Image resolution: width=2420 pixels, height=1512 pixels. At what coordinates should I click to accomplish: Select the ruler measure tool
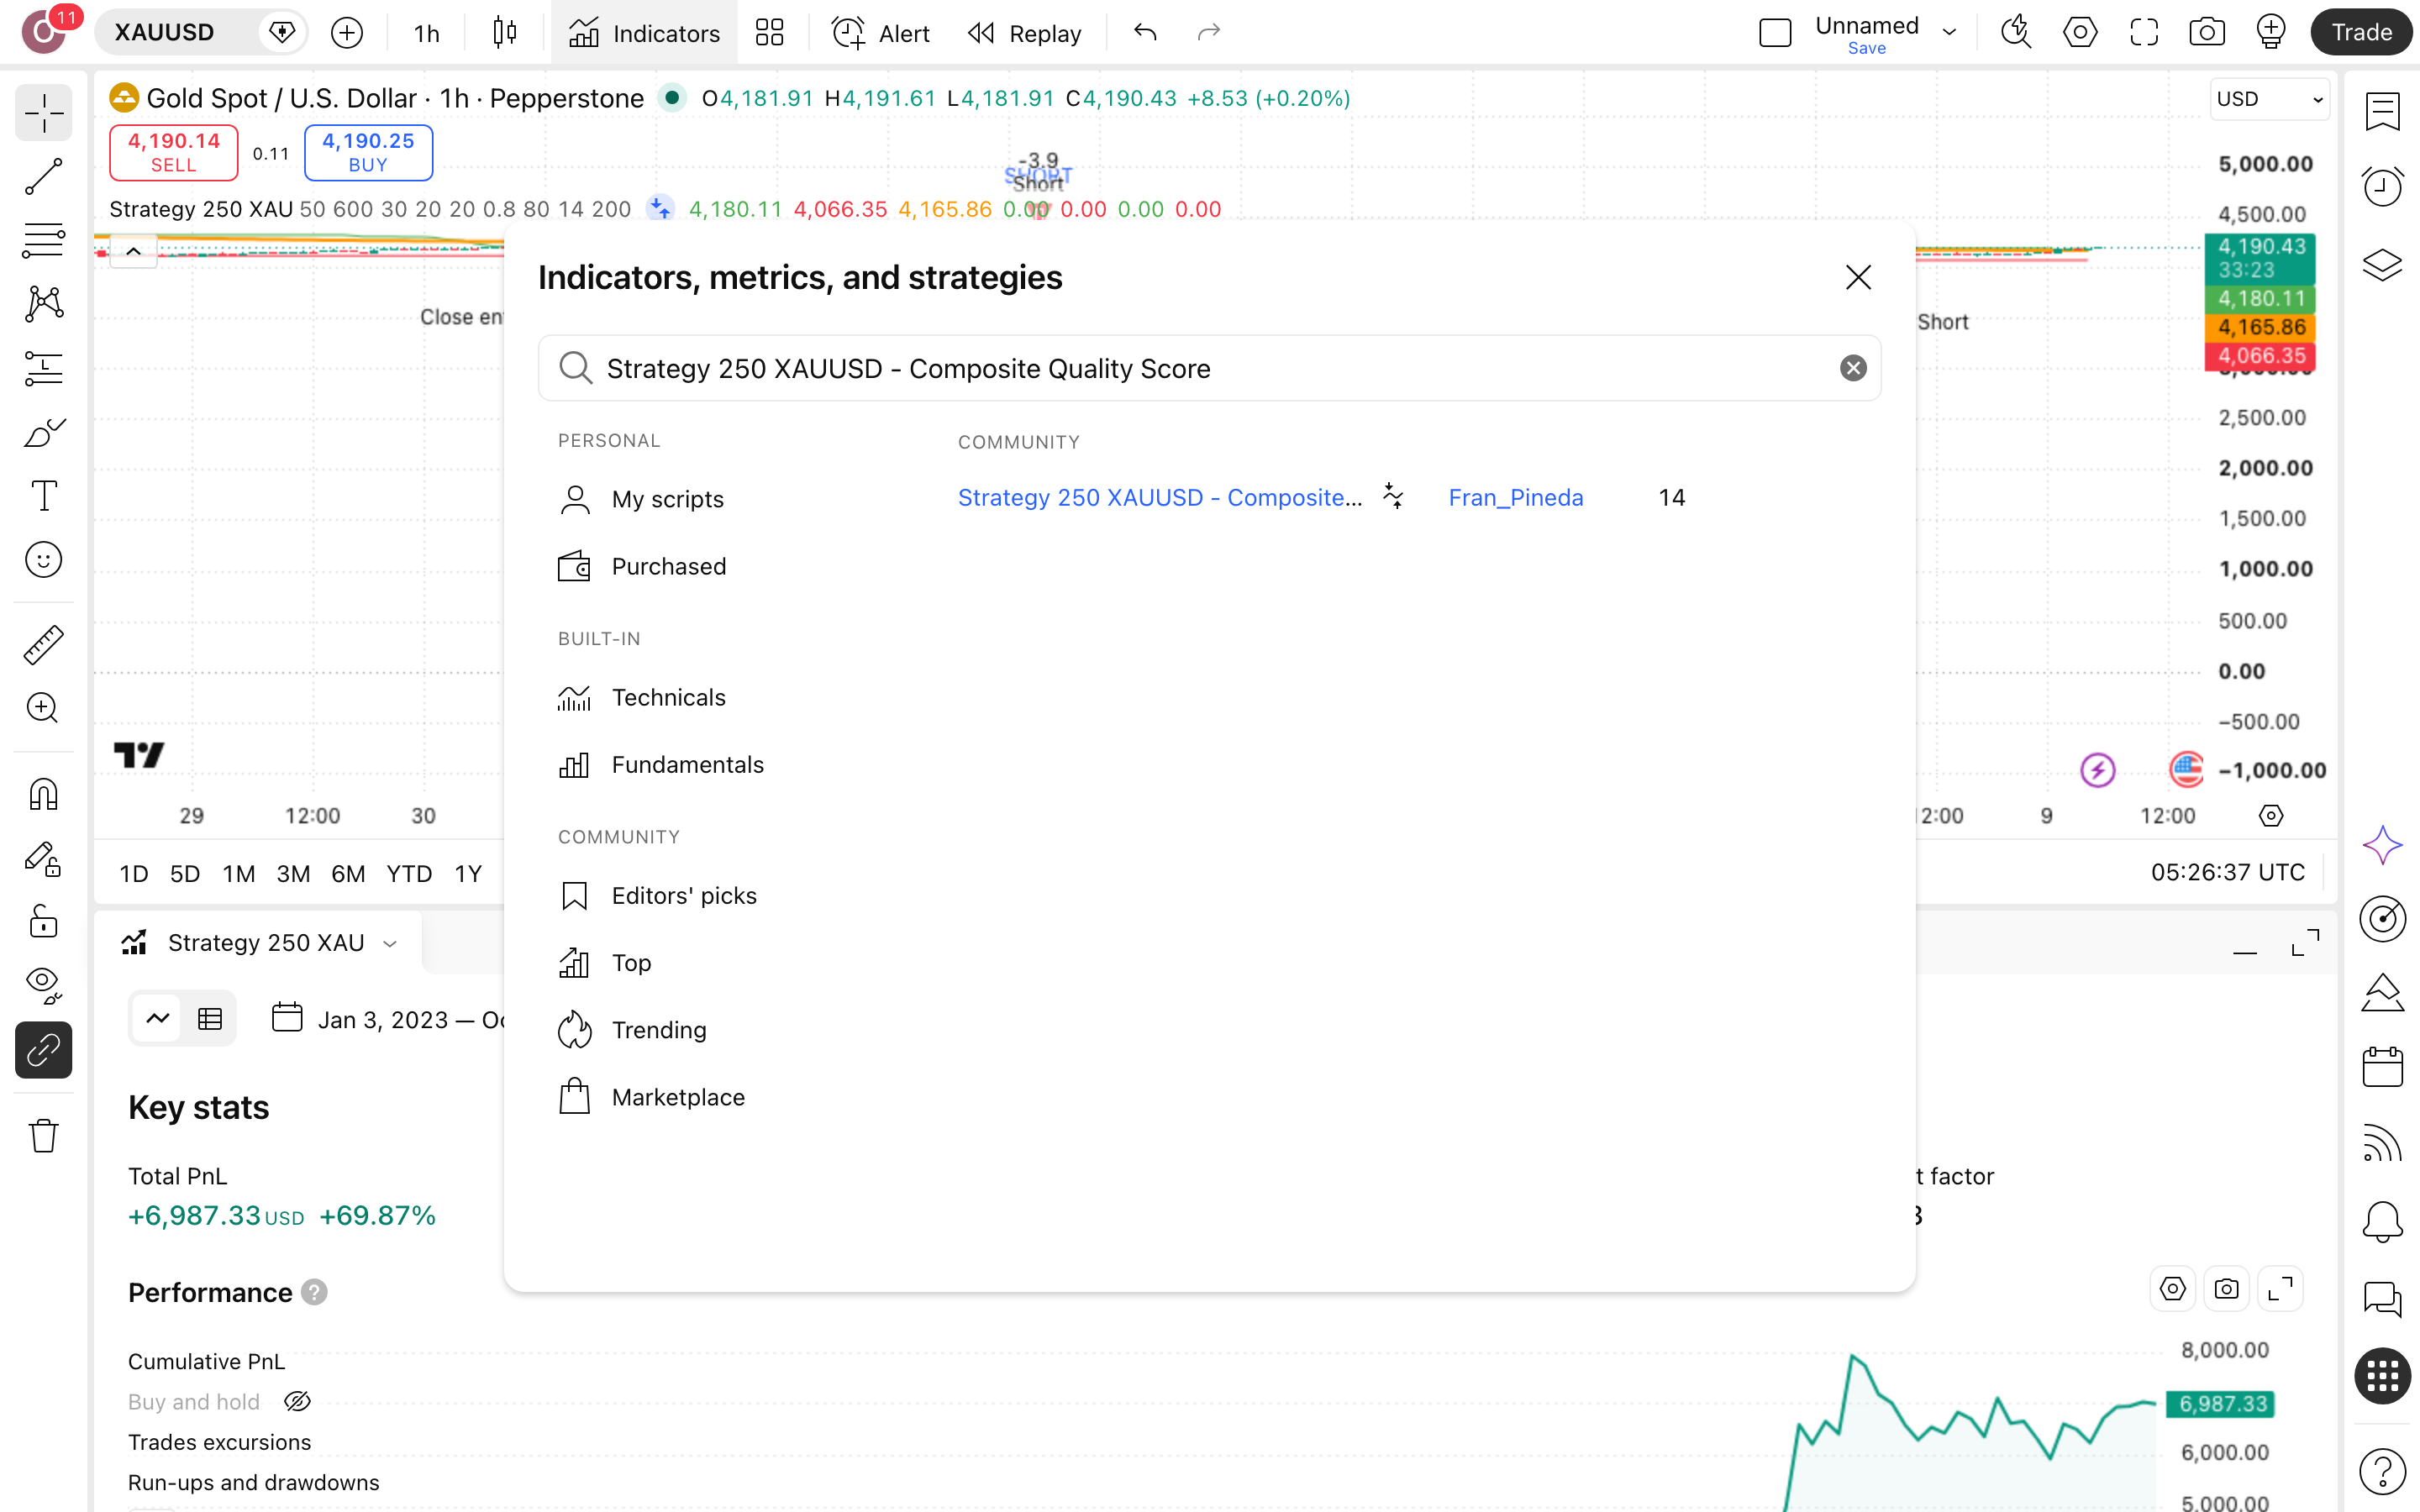pos(43,645)
